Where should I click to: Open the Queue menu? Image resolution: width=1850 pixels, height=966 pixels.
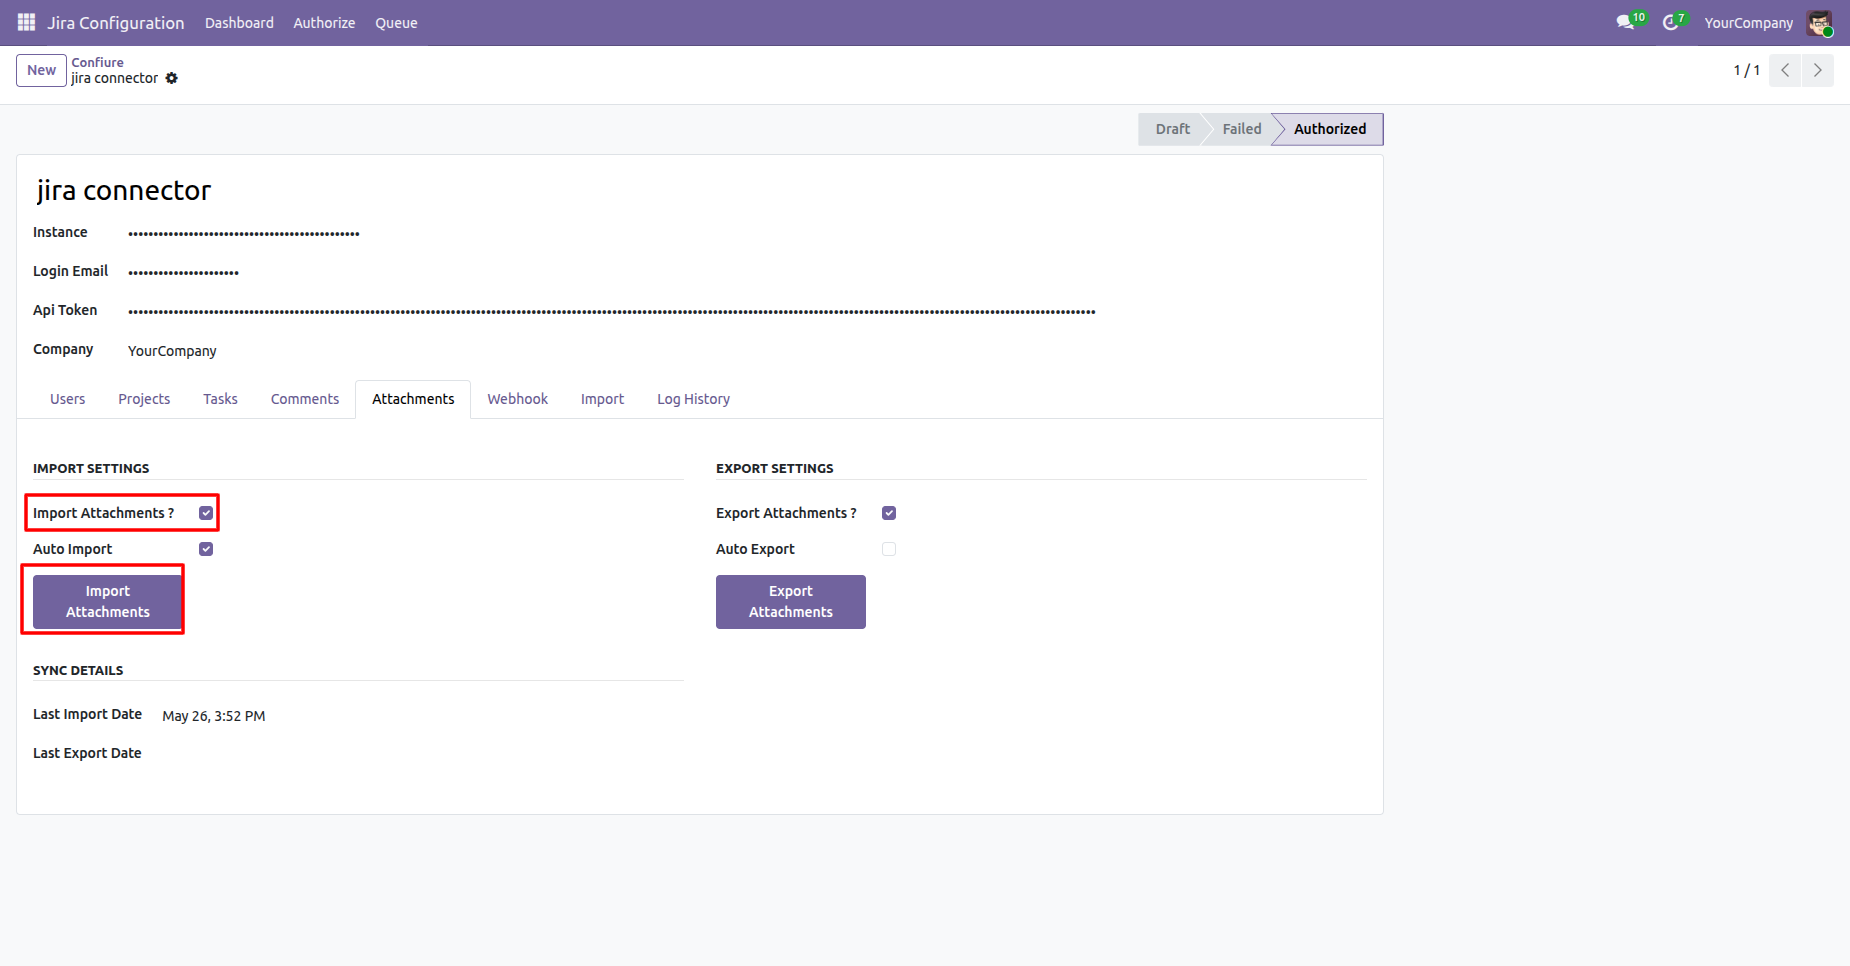(396, 23)
